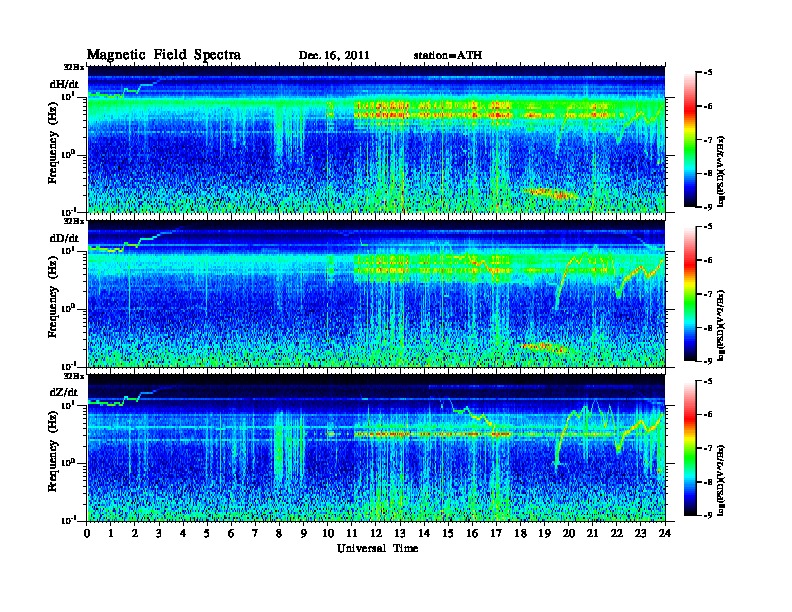The width and height of the screenshot is (792, 612).
Task: Click hour tick label "20" on time axis
Action: (569, 533)
